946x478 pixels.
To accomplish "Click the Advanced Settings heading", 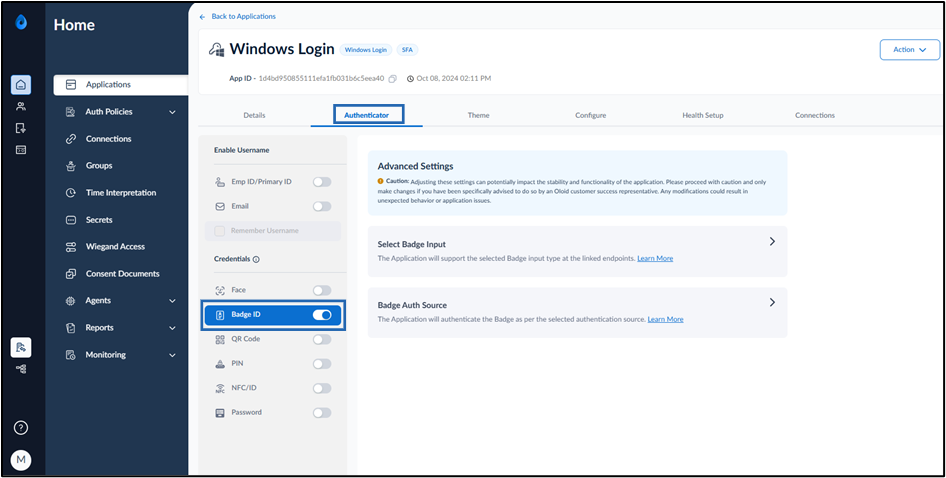I will coord(416,167).
